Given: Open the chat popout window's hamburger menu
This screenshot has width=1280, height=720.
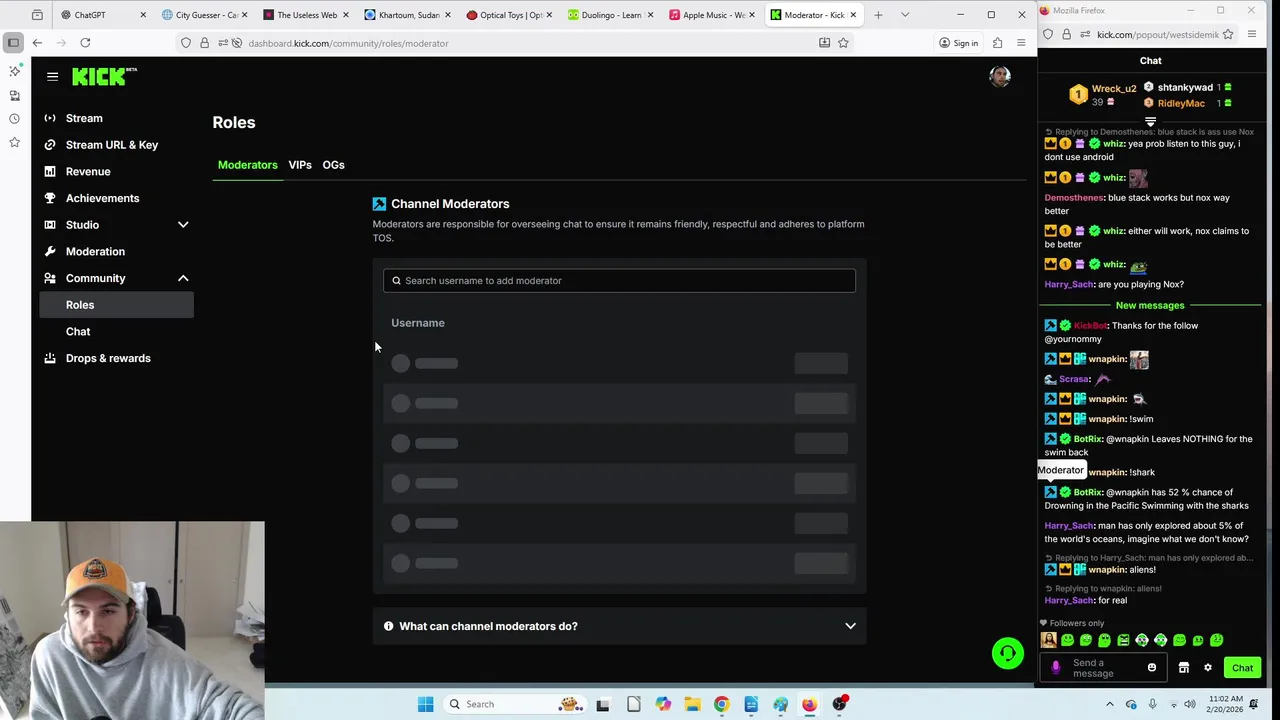Looking at the screenshot, I should 1251,34.
